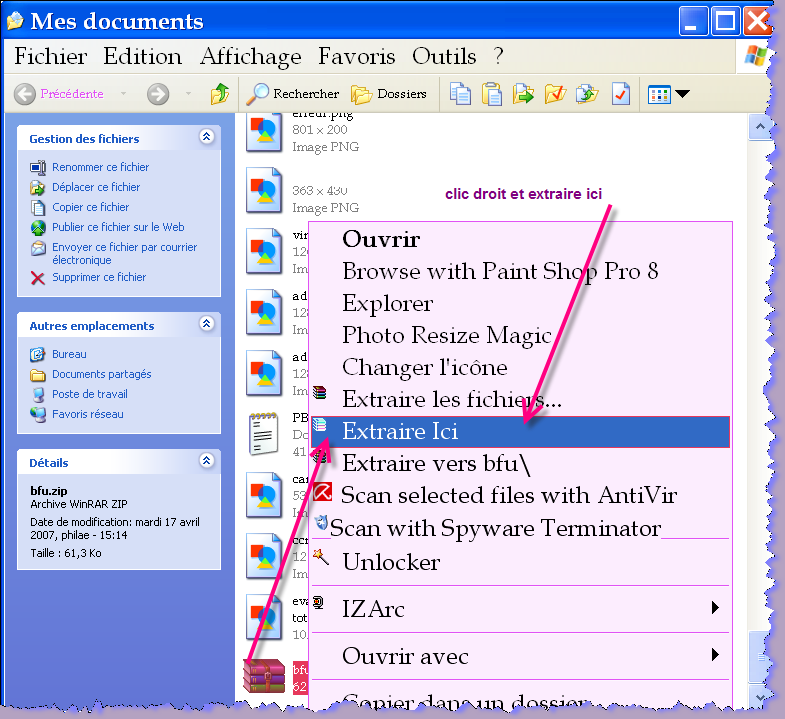The image size is (785, 719).
Task: Click the Précédente back arrow icon
Action: pos(26,94)
